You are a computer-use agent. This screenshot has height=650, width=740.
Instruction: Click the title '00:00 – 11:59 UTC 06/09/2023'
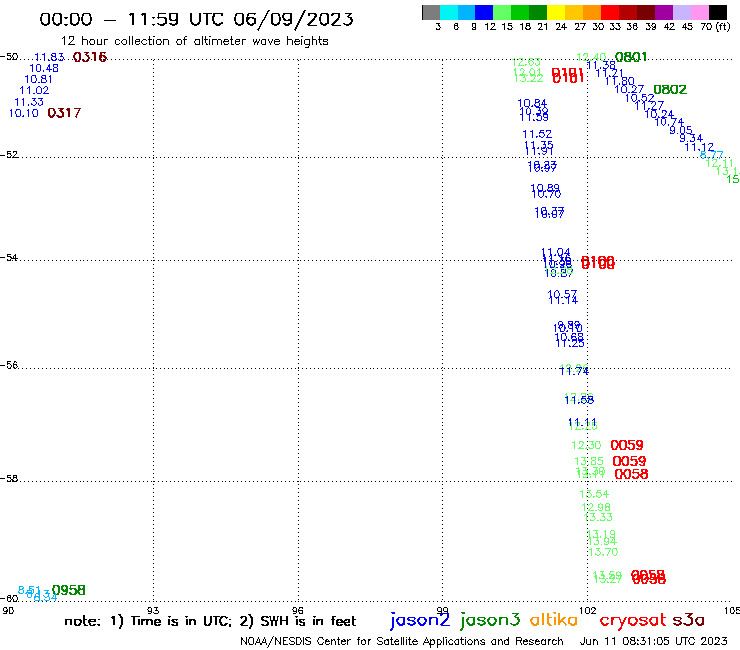pos(196,19)
